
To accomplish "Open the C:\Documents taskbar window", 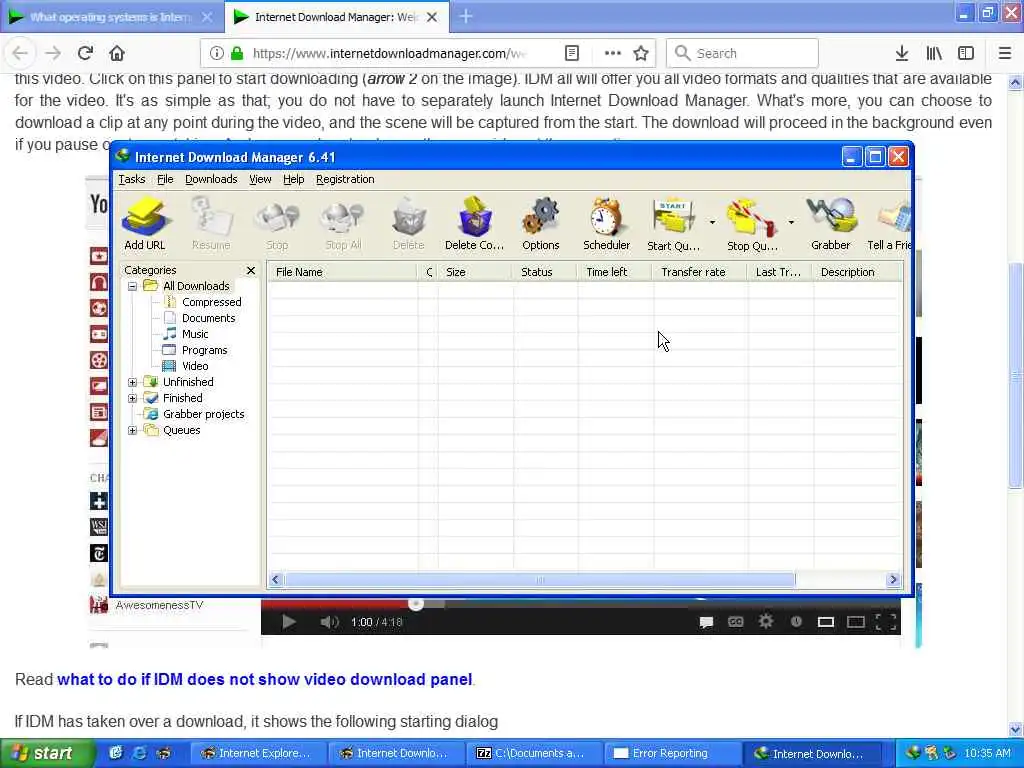I will (x=533, y=754).
